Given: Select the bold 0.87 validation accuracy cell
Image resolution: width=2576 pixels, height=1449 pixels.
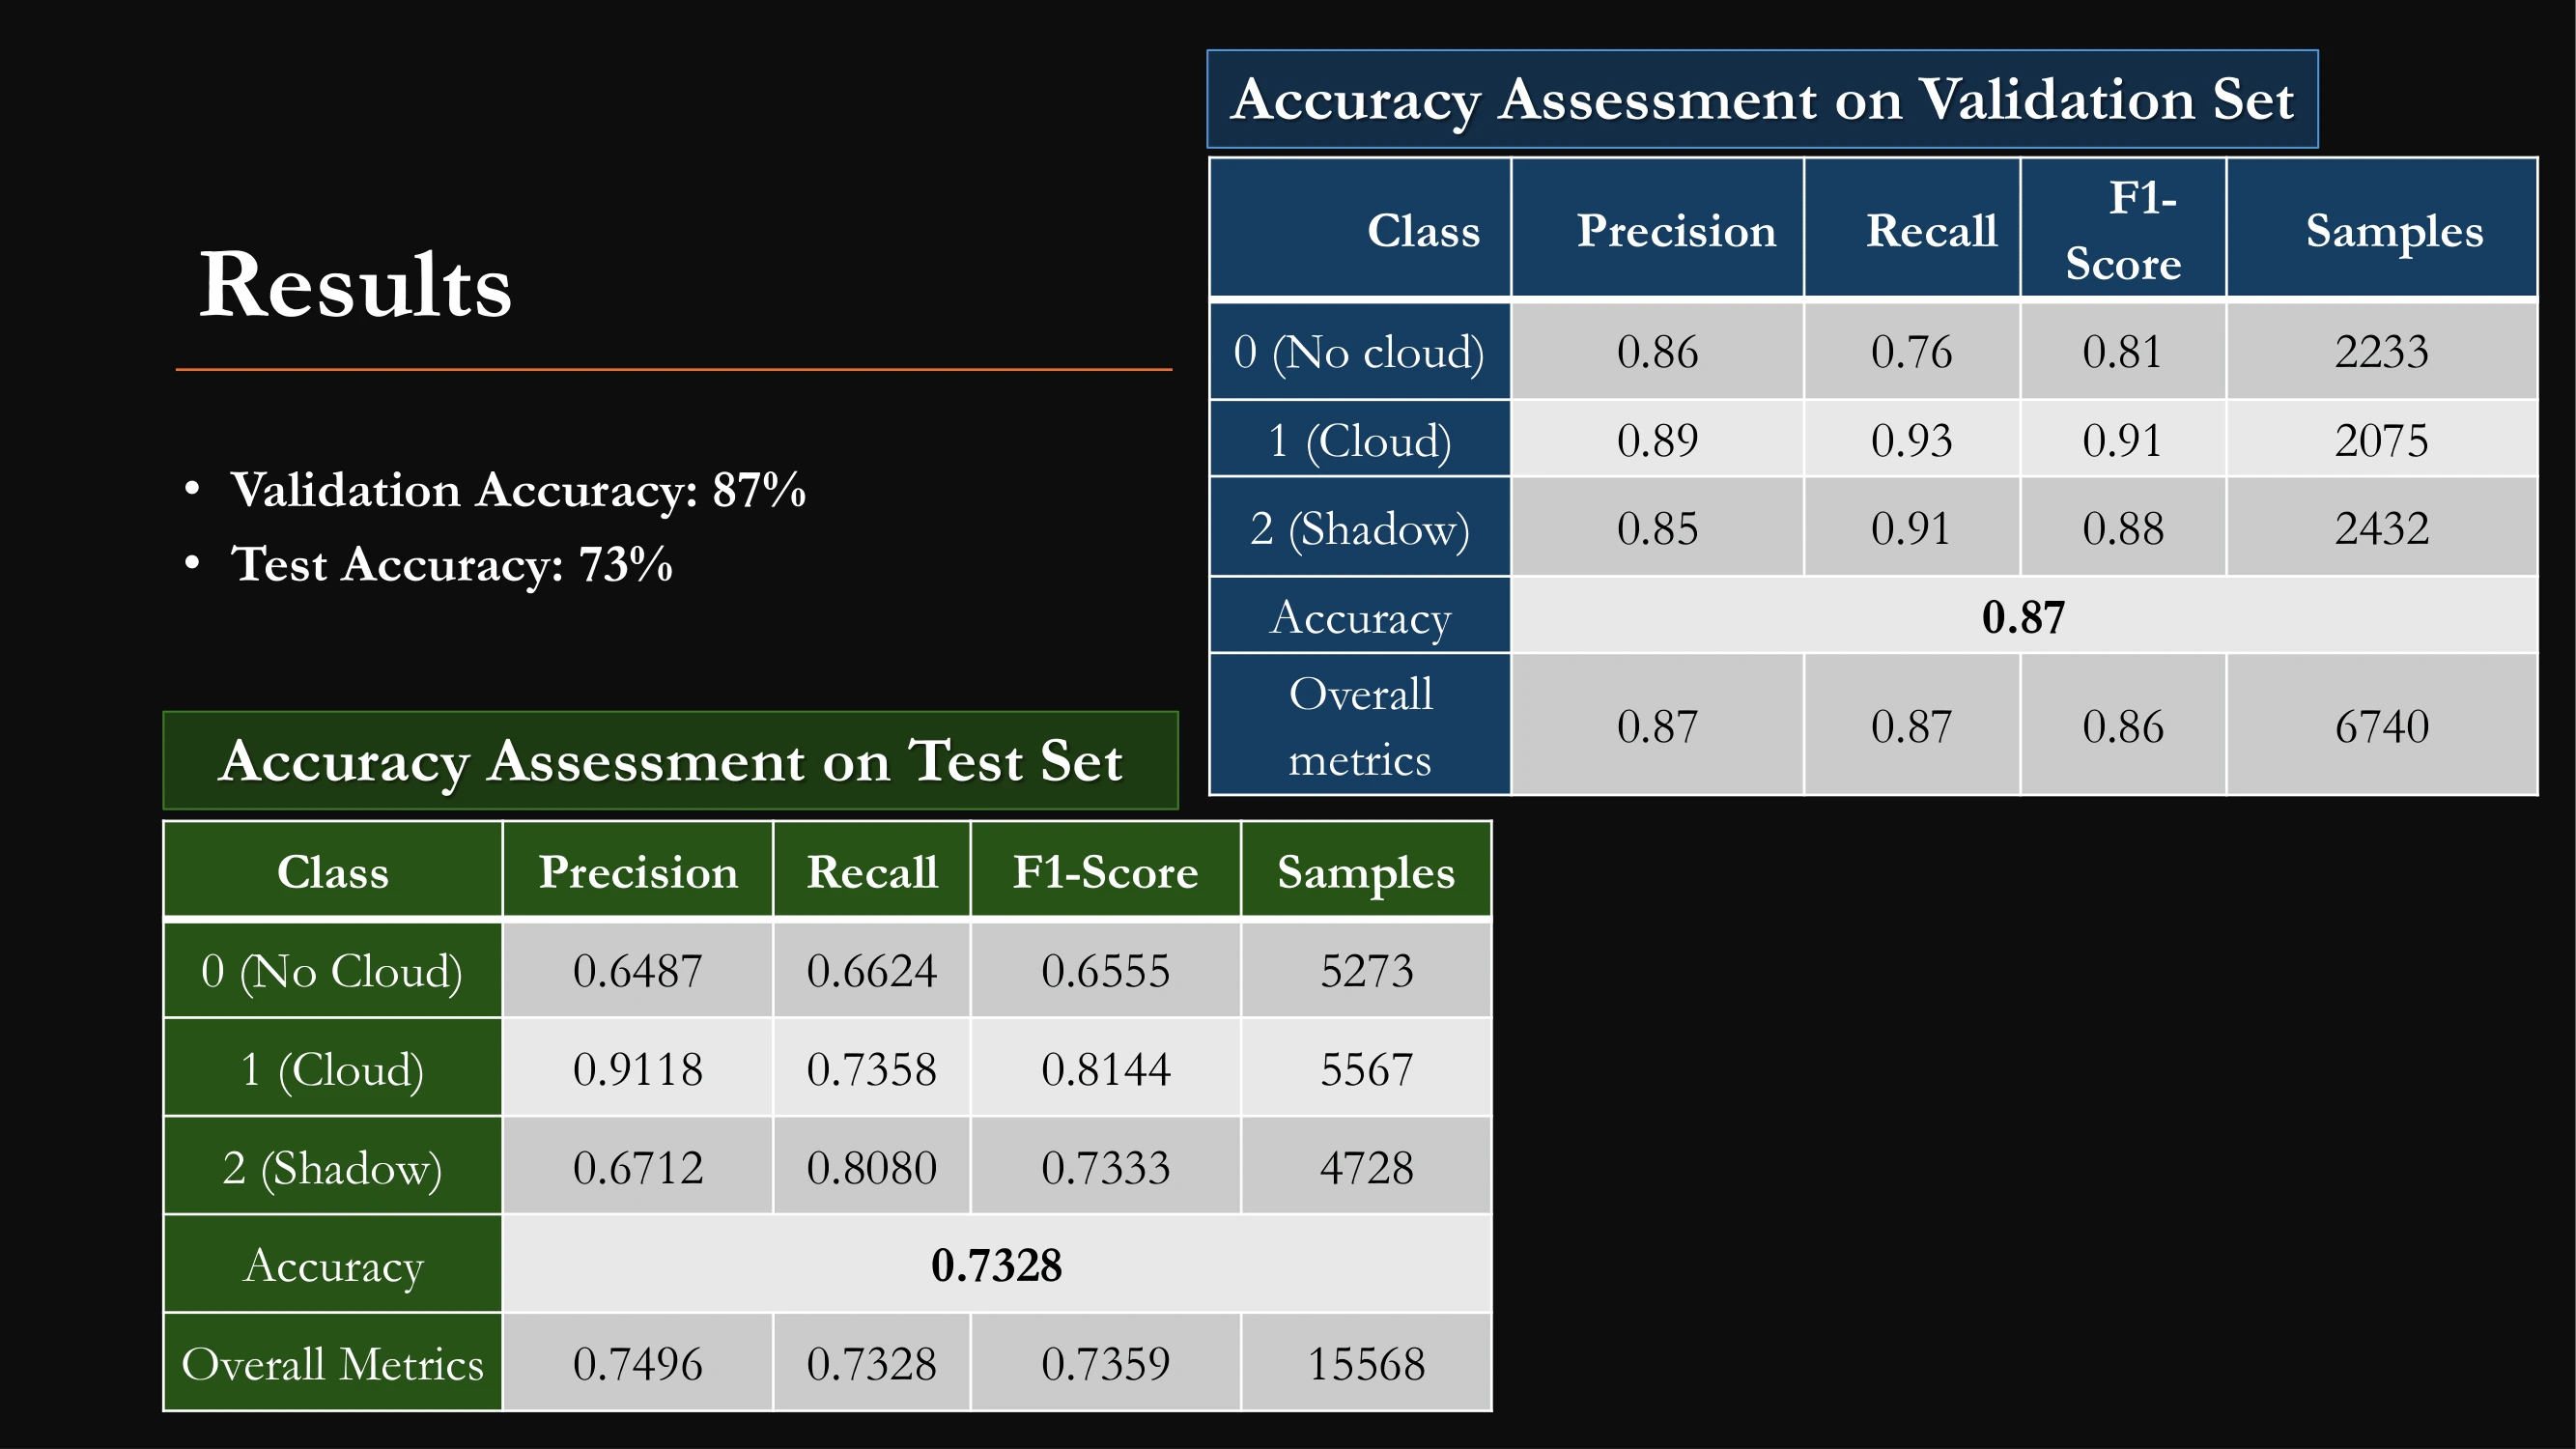Looking at the screenshot, I should pos(2023,617).
